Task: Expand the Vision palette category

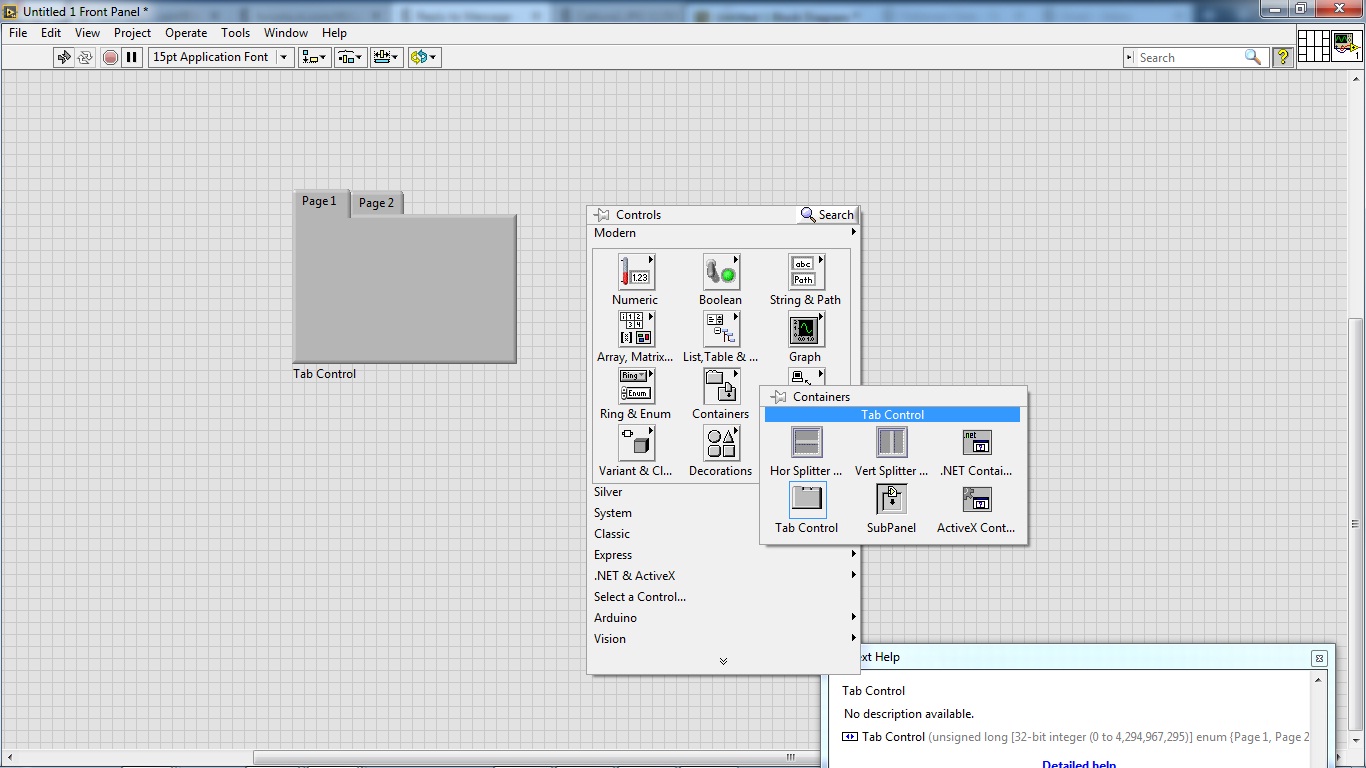Action: point(725,639)
